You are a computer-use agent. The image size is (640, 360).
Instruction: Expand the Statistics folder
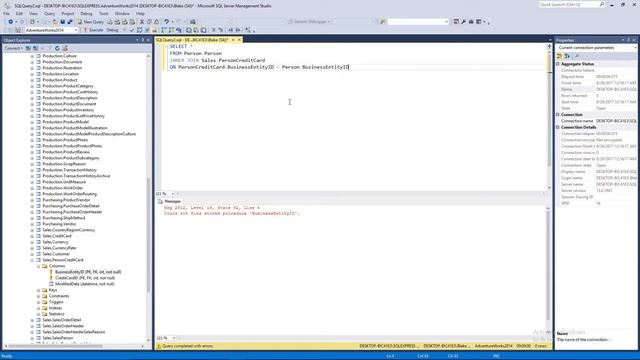pos(38,314)
